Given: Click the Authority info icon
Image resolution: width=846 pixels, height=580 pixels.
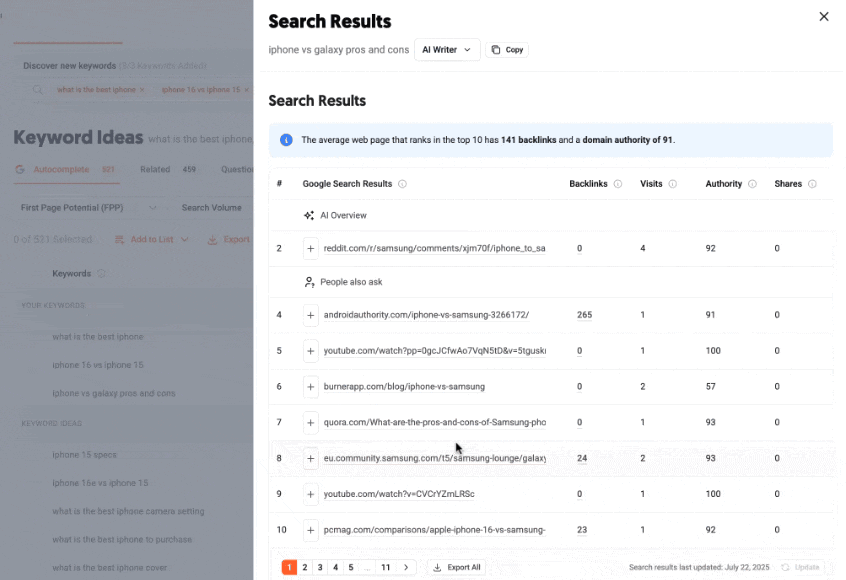Looking at the screenshot, I should pyautogui.click(x=752, y=184).
